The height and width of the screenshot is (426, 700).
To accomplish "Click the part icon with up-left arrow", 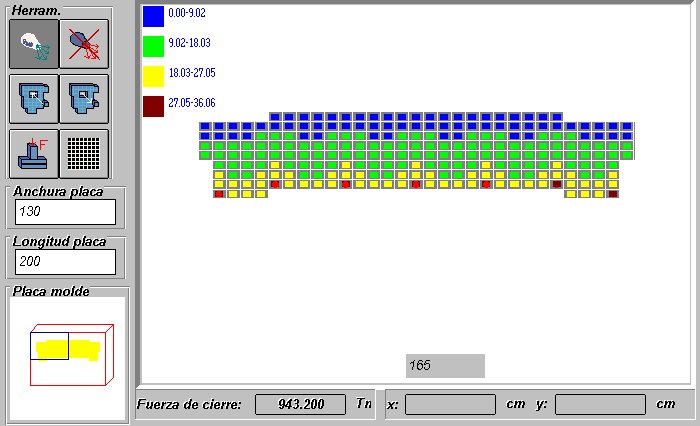I will (34, 98).
